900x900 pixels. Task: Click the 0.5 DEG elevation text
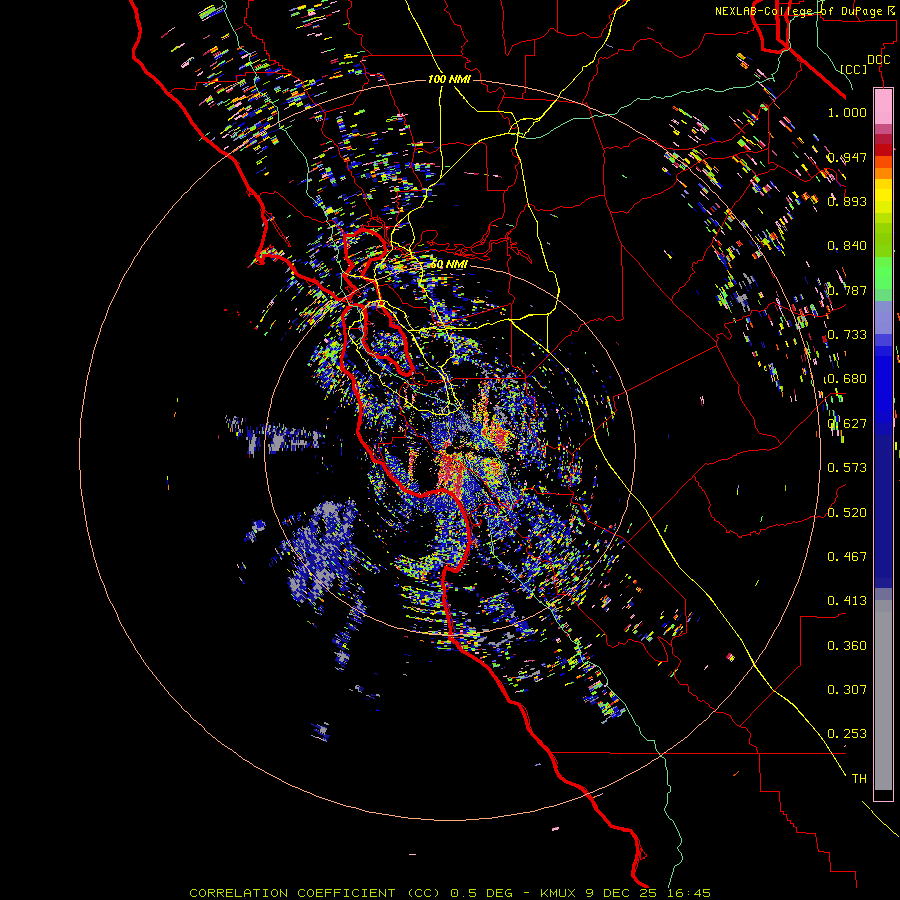pyautogui.click(x=483, y=893)
